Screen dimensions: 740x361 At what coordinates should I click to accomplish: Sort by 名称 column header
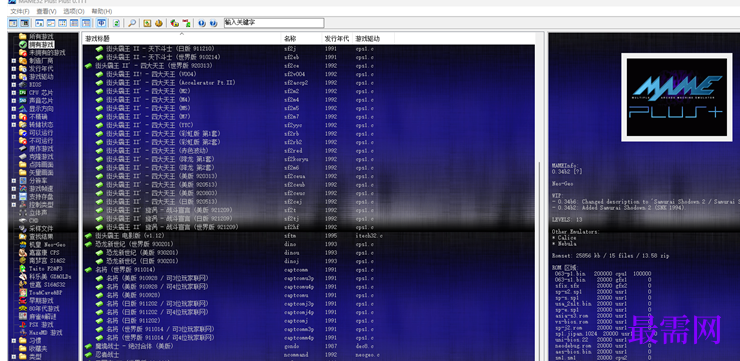(x=302, y=39)
